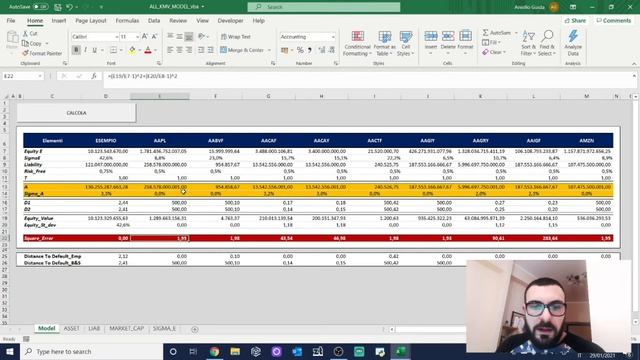Expand the font color dropdown arrow
Viewport: 640px width, 360px height.
tap(156, 50)
